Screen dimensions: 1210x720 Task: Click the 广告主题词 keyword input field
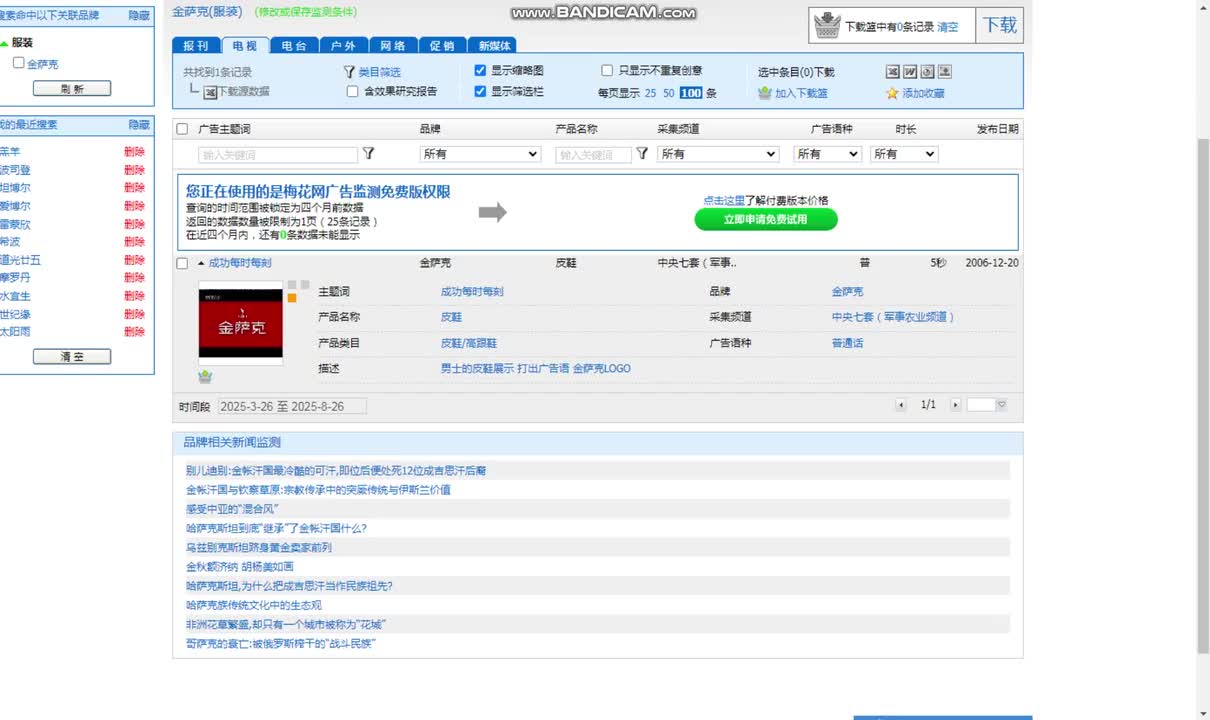278,155
